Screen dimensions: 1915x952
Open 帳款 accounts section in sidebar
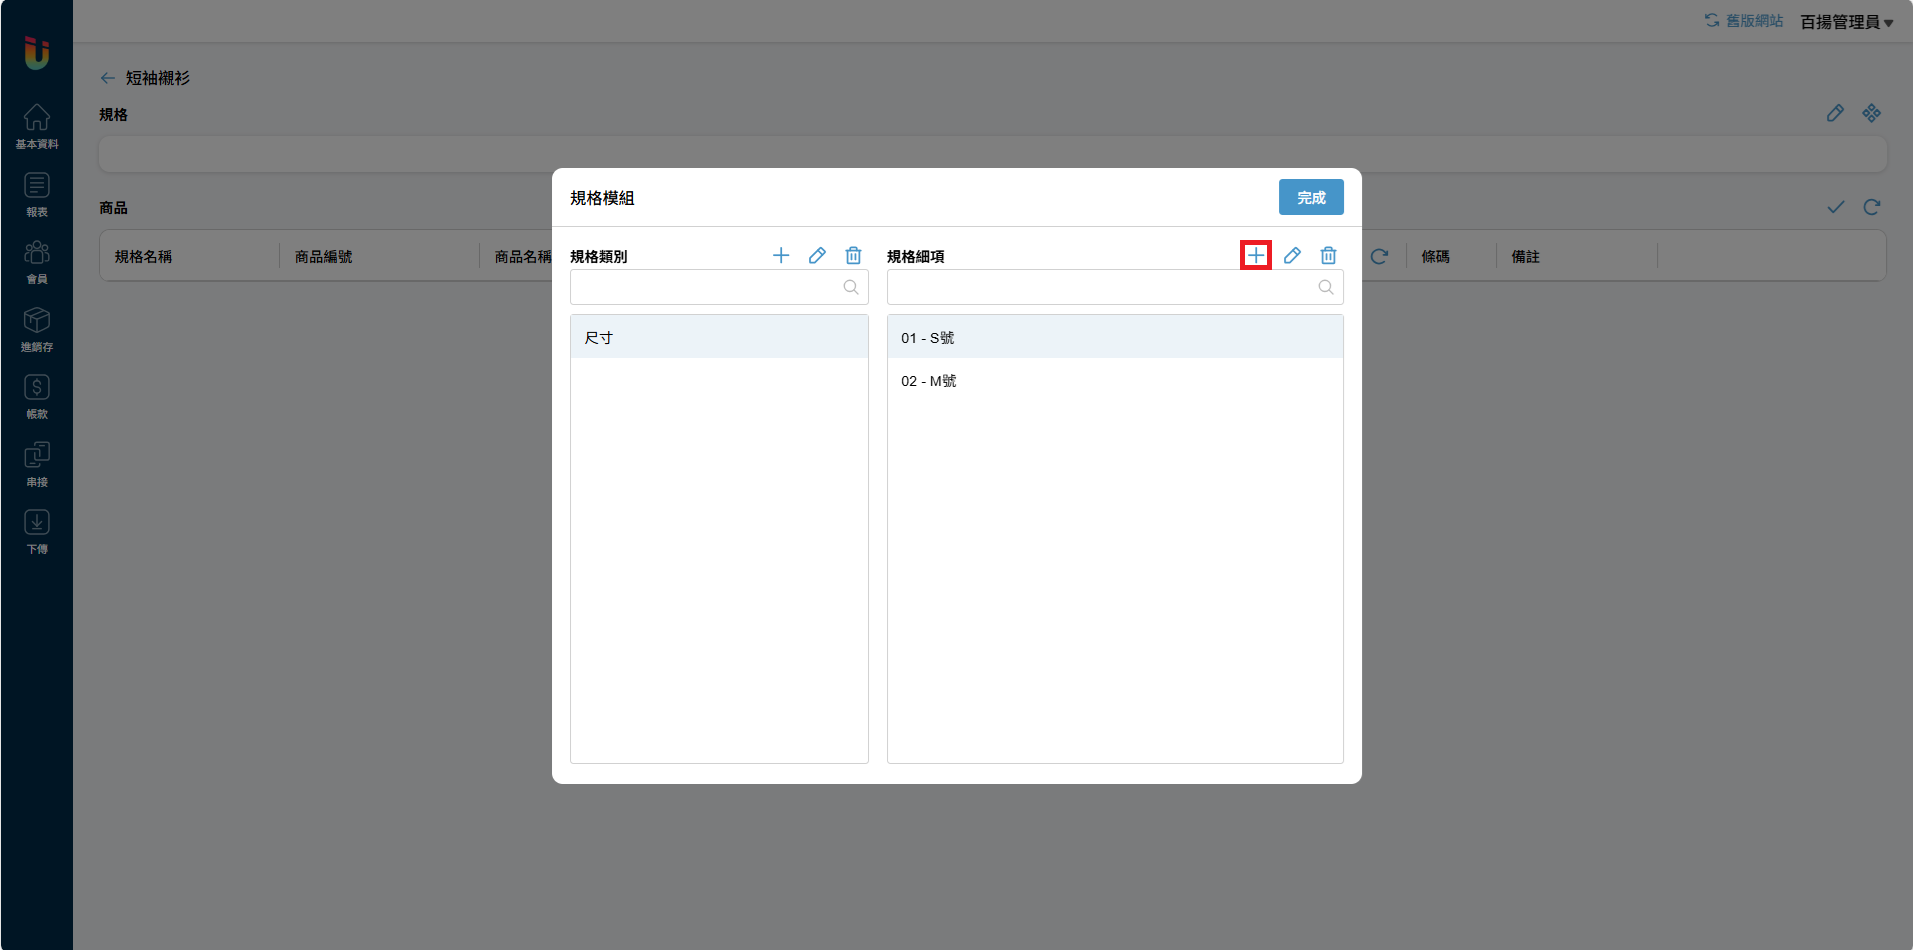37,397
